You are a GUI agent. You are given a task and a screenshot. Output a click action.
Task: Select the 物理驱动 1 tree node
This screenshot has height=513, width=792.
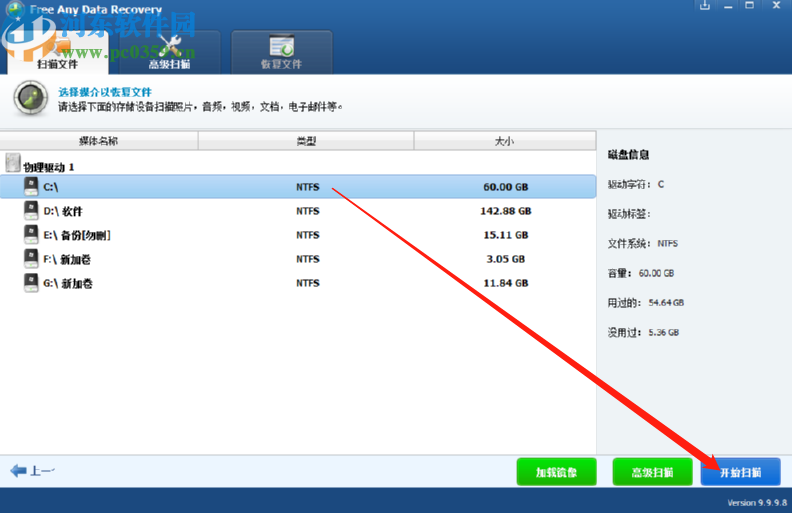click(49, 167)
